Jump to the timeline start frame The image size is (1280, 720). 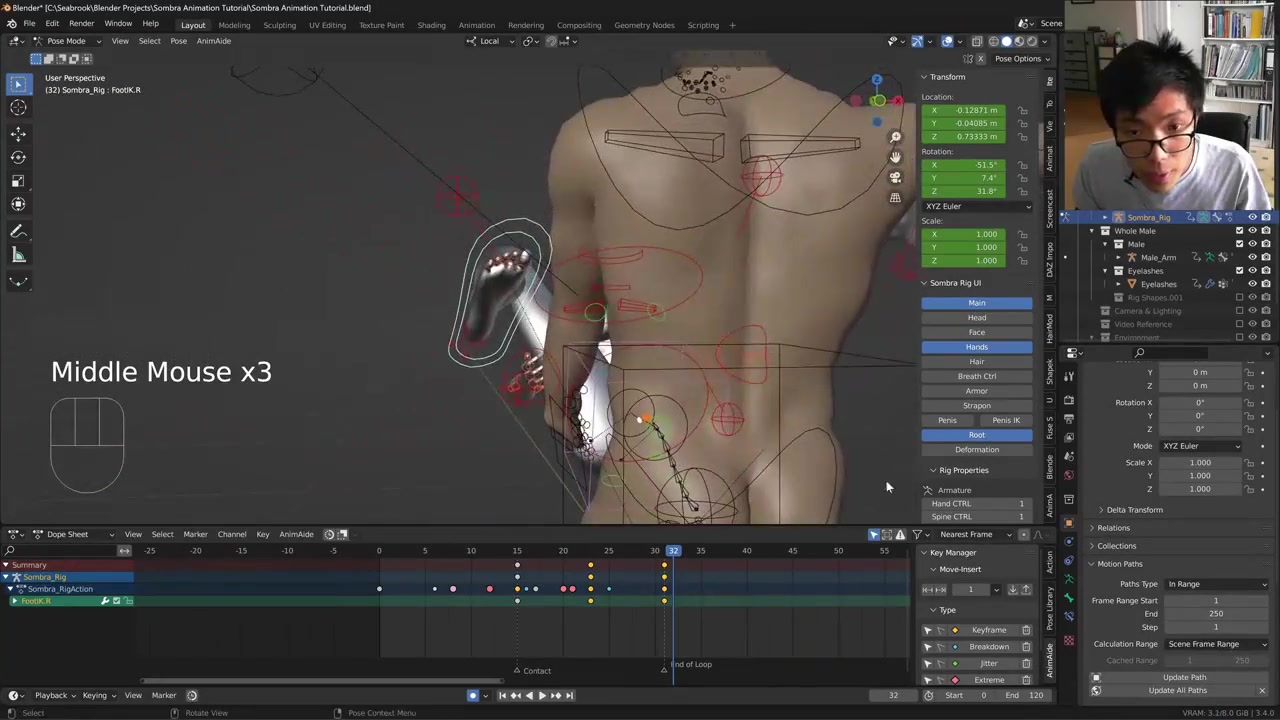pyautogui.click(x=502, y=696)
